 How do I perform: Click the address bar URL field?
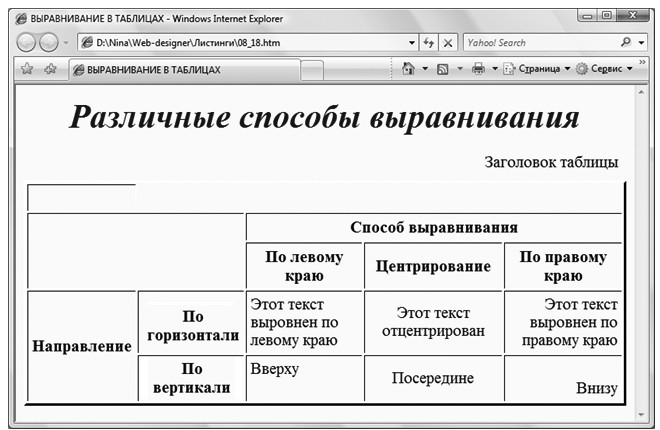[240, 44]
